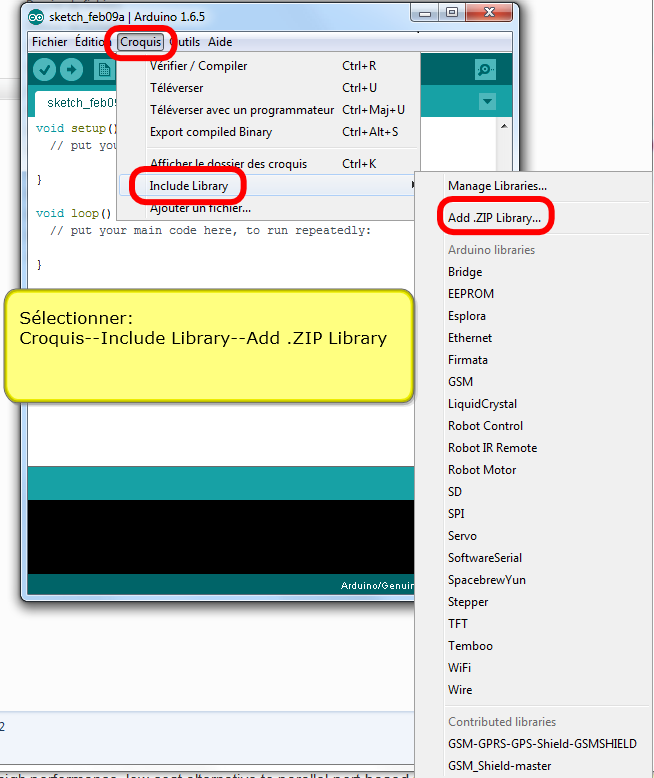Click the Verify checkmark toolbar icon
Screen dimensions: 654x778
44,69
